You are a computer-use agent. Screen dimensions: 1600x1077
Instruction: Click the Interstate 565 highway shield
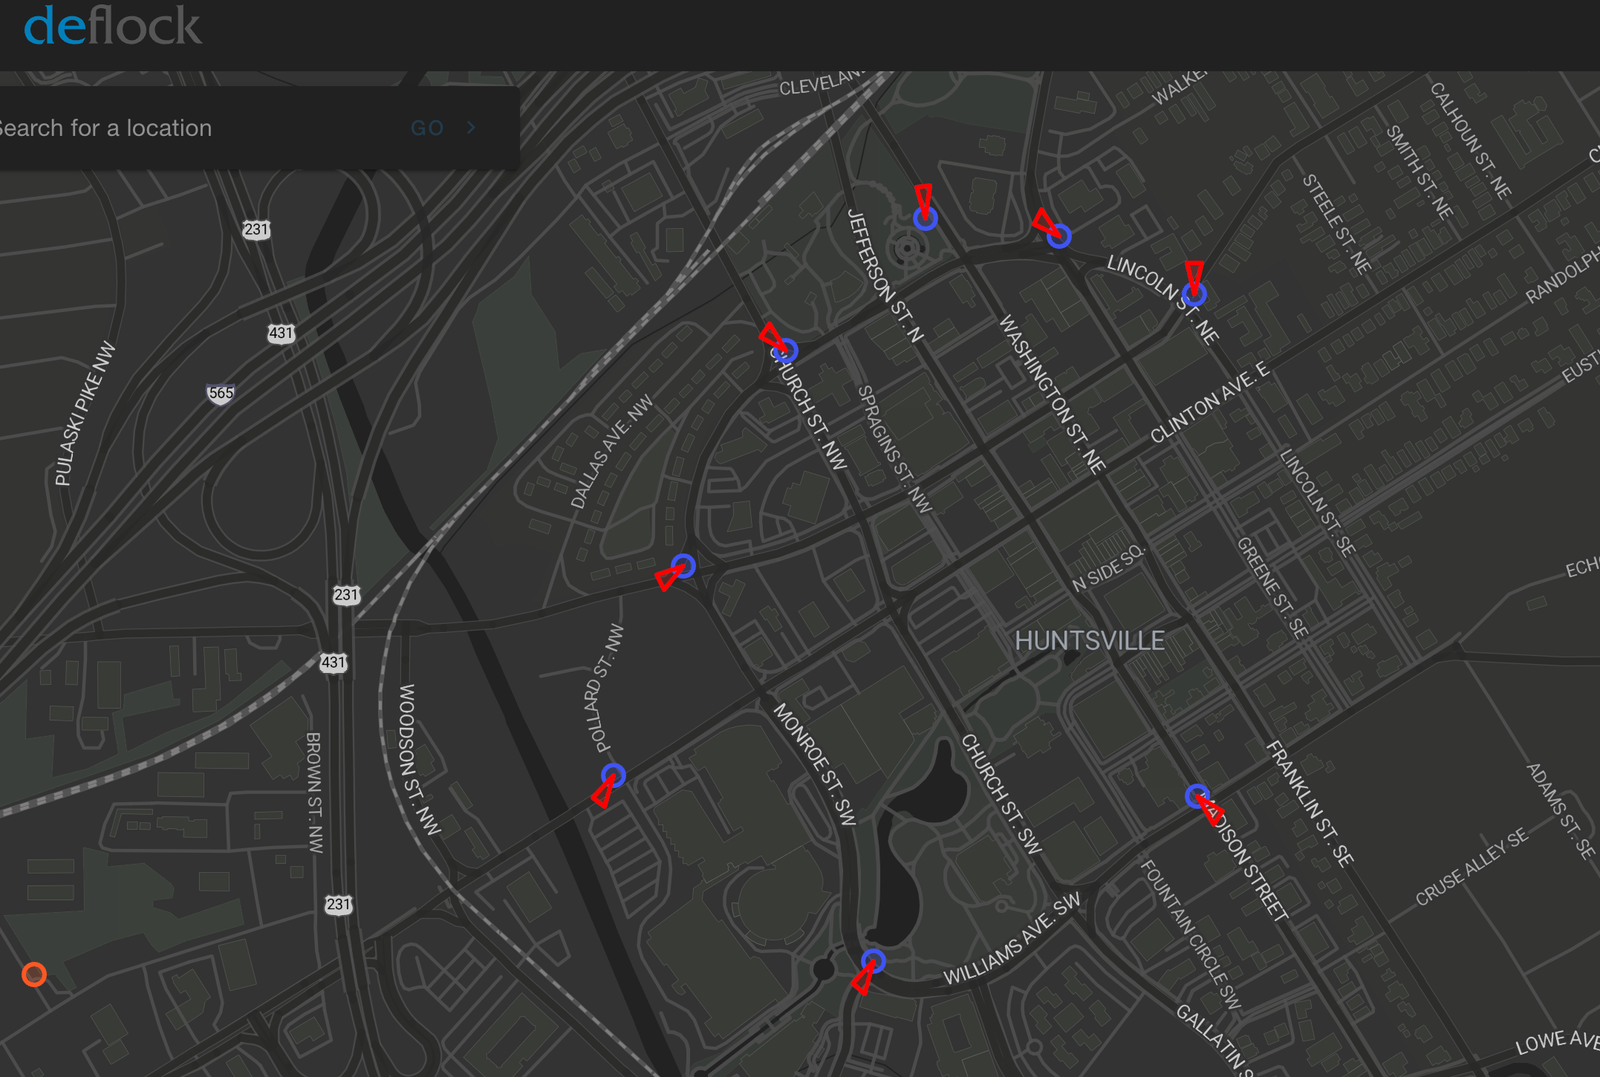(x=220, y=393)
